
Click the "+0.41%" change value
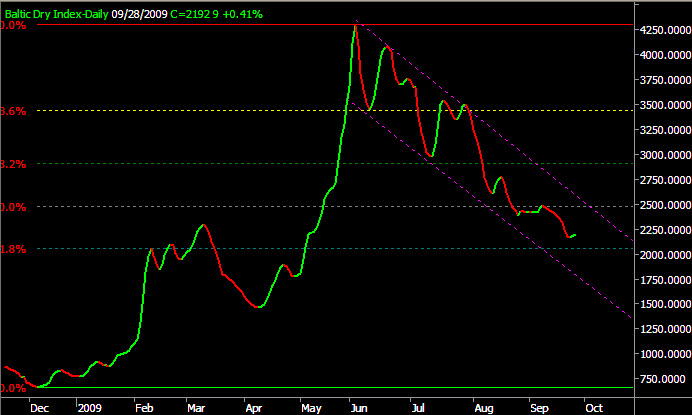243,14
